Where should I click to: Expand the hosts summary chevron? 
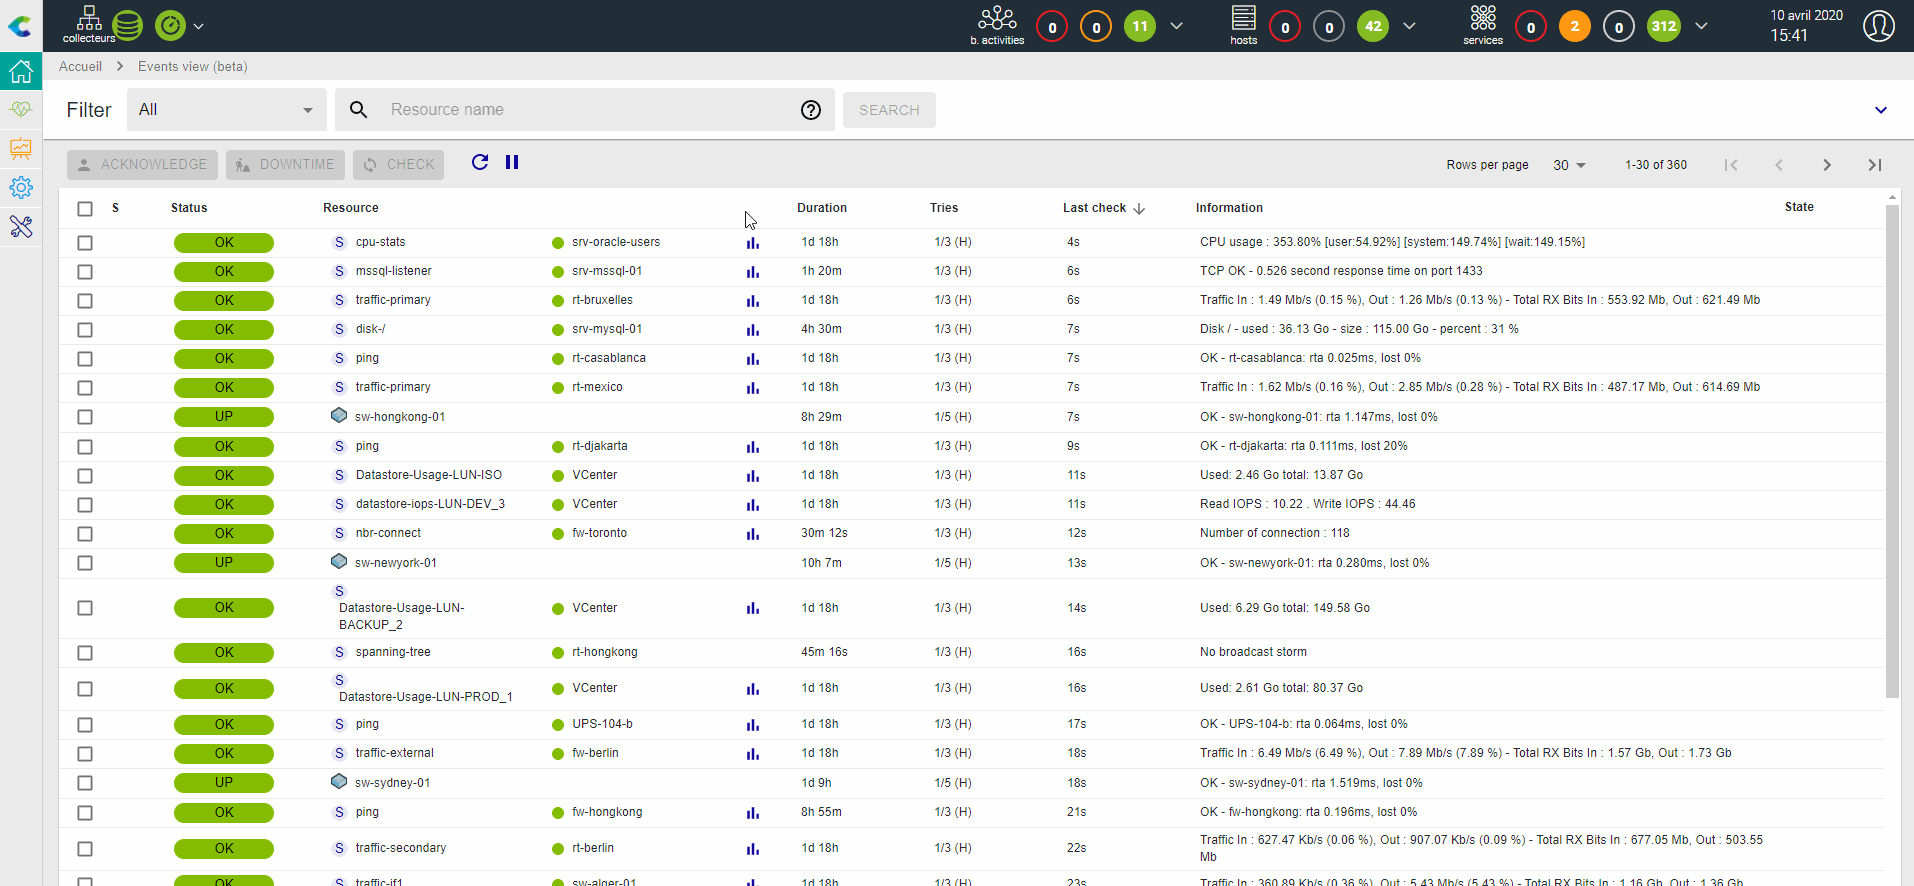[x=1410, y=26]
